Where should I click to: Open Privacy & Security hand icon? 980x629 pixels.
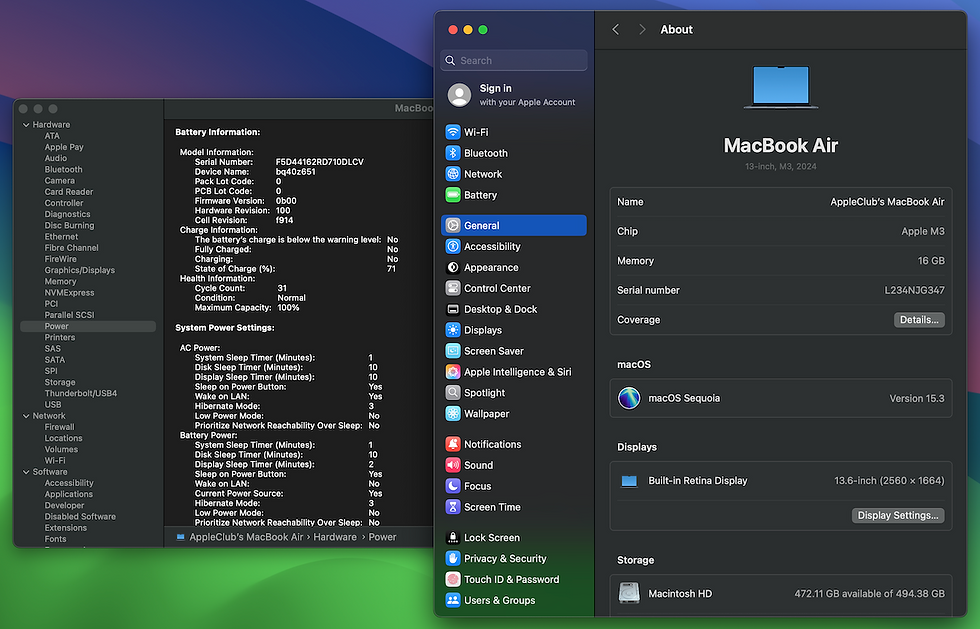pos(452,558)
